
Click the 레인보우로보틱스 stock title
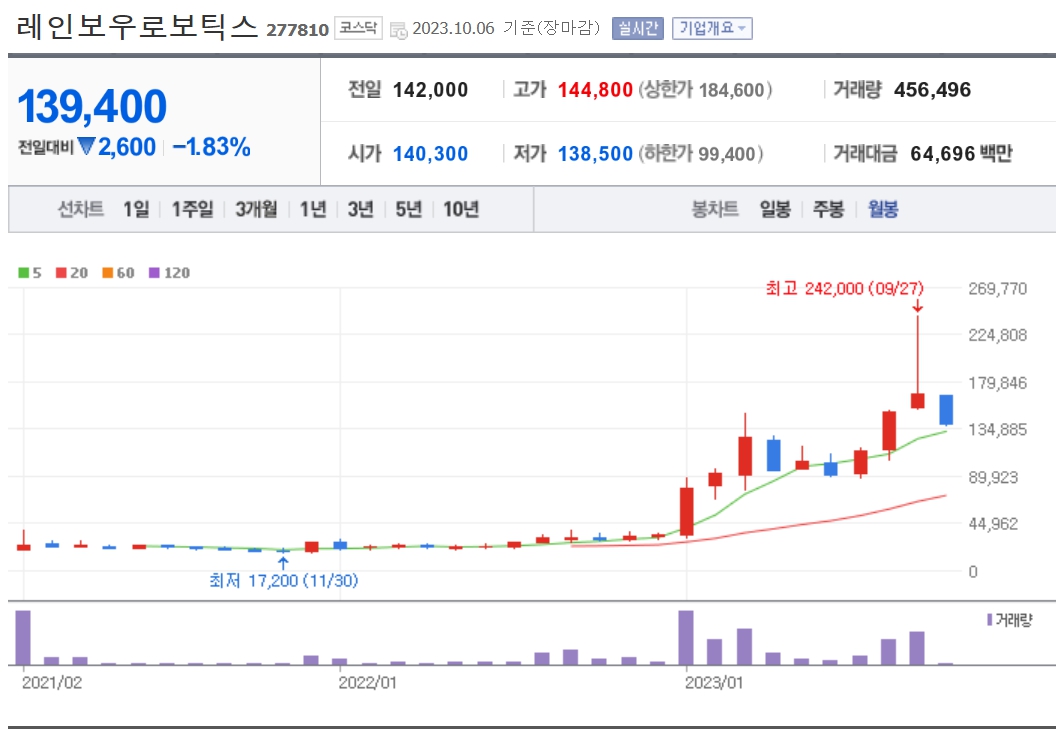(x=137, y=27)
